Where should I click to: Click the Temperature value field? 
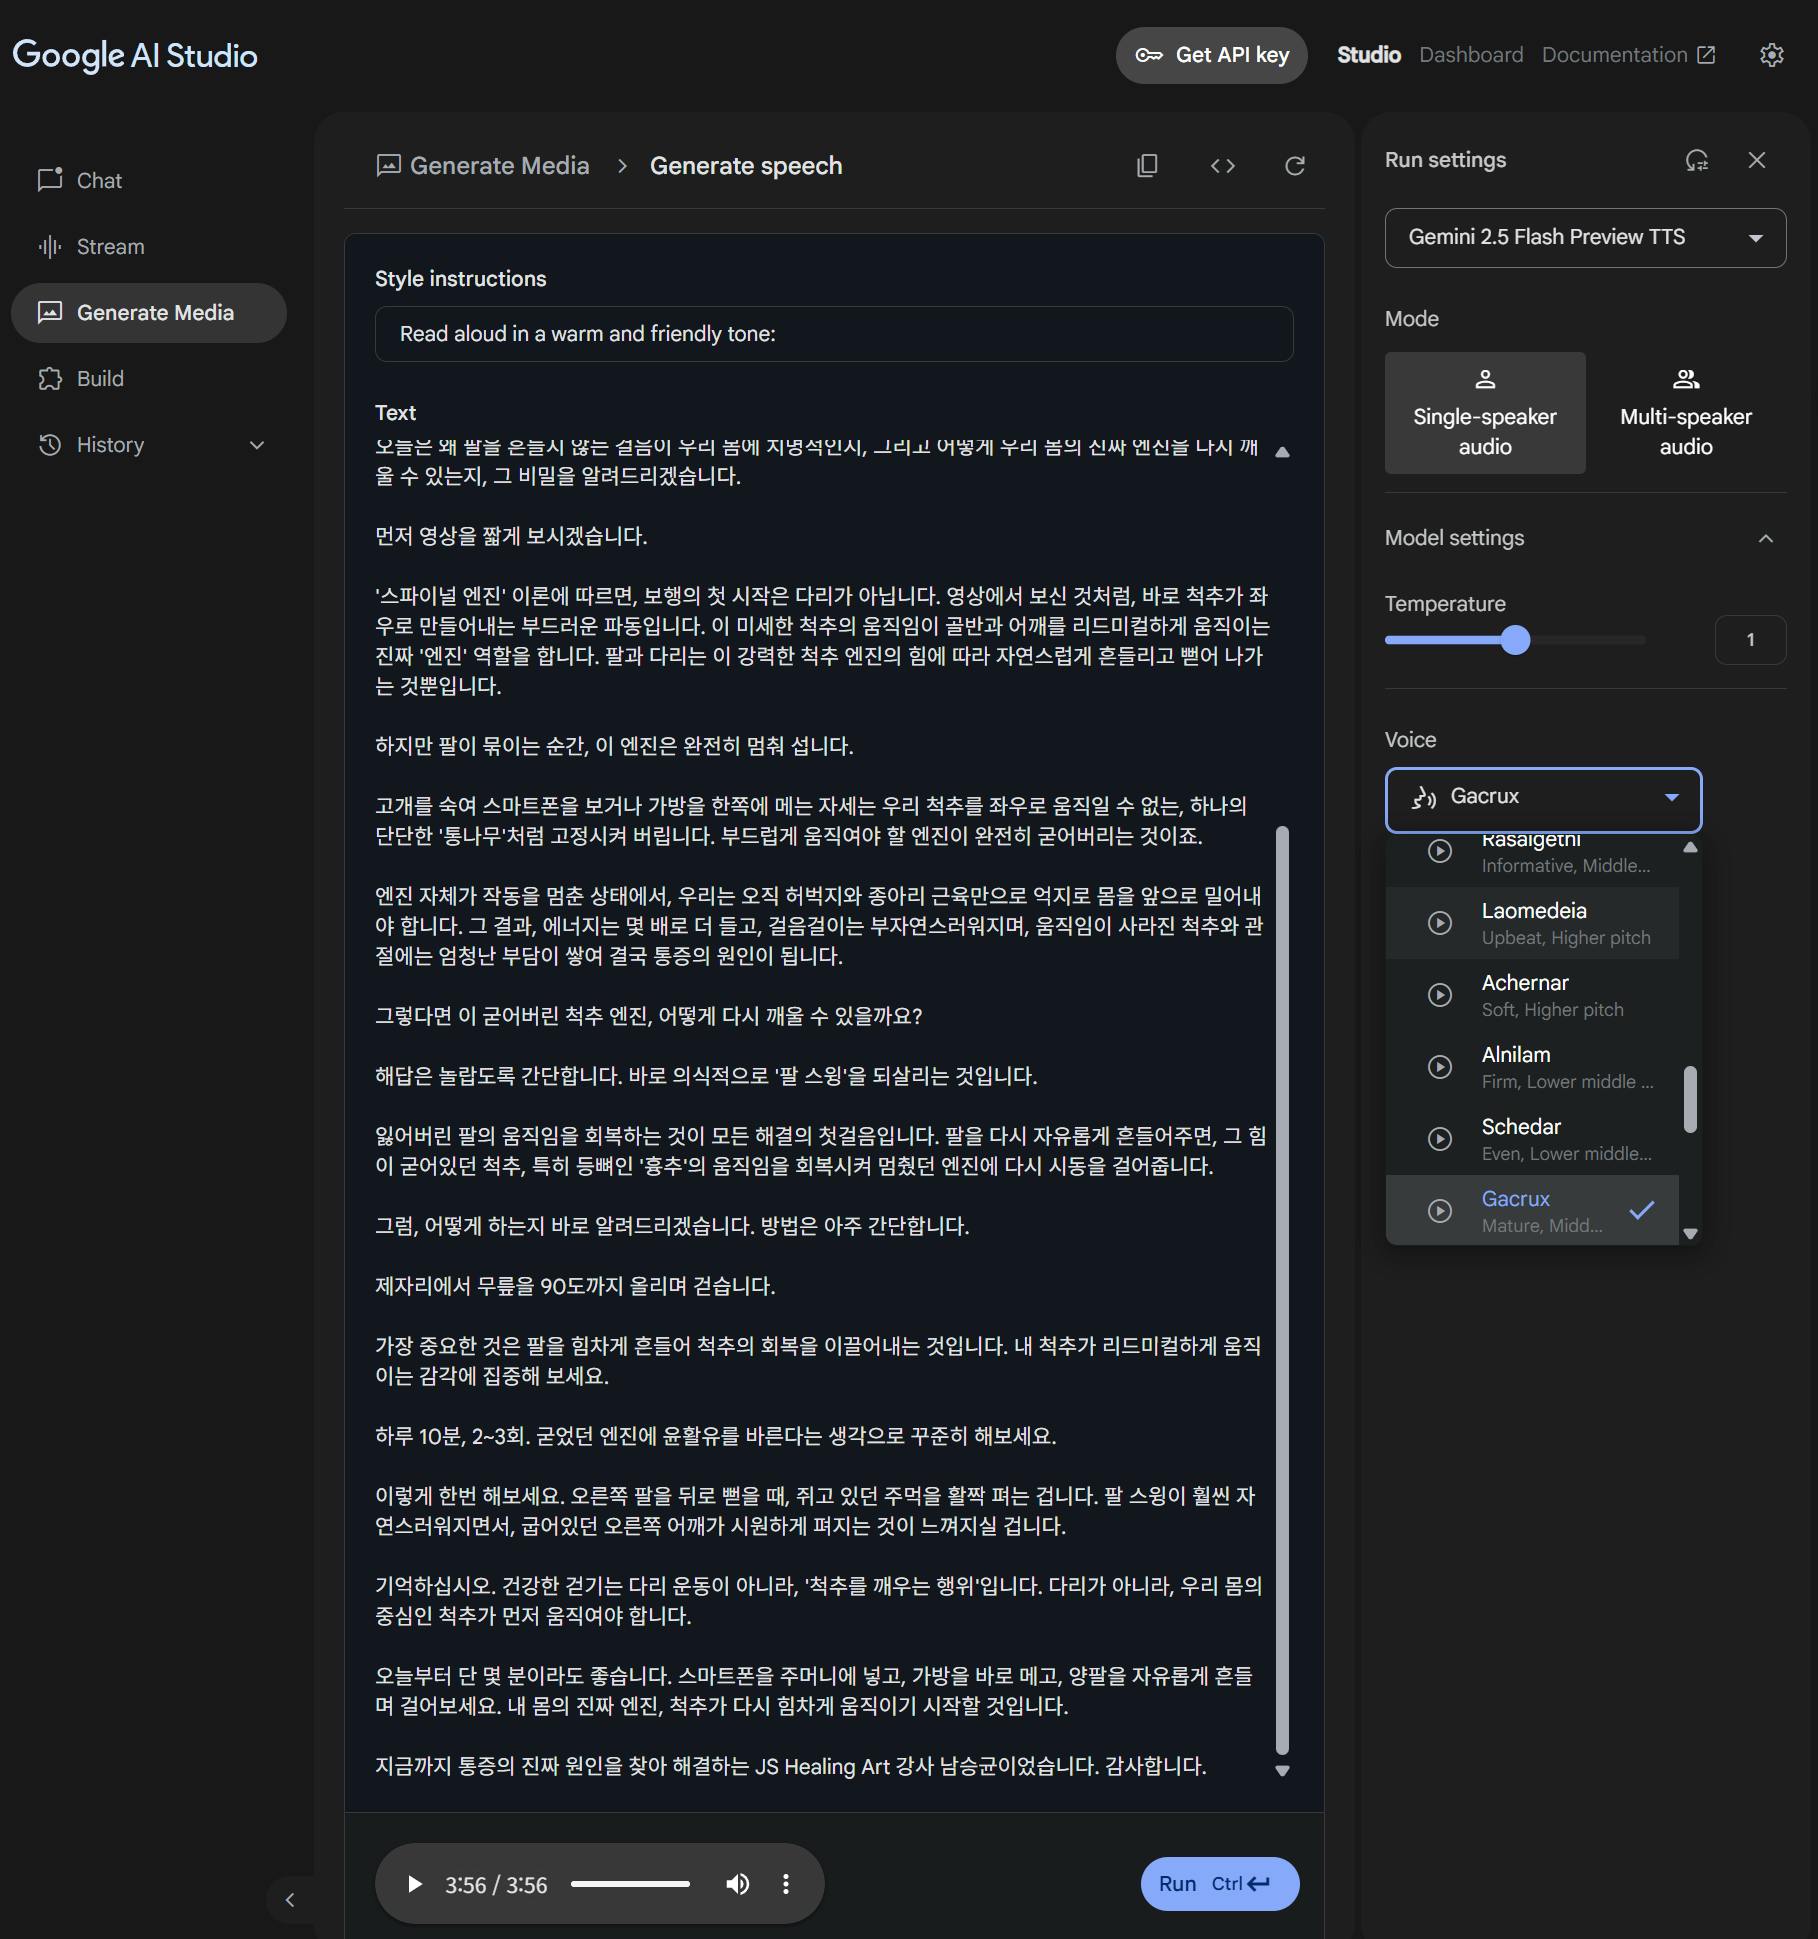coord(1750,640)
